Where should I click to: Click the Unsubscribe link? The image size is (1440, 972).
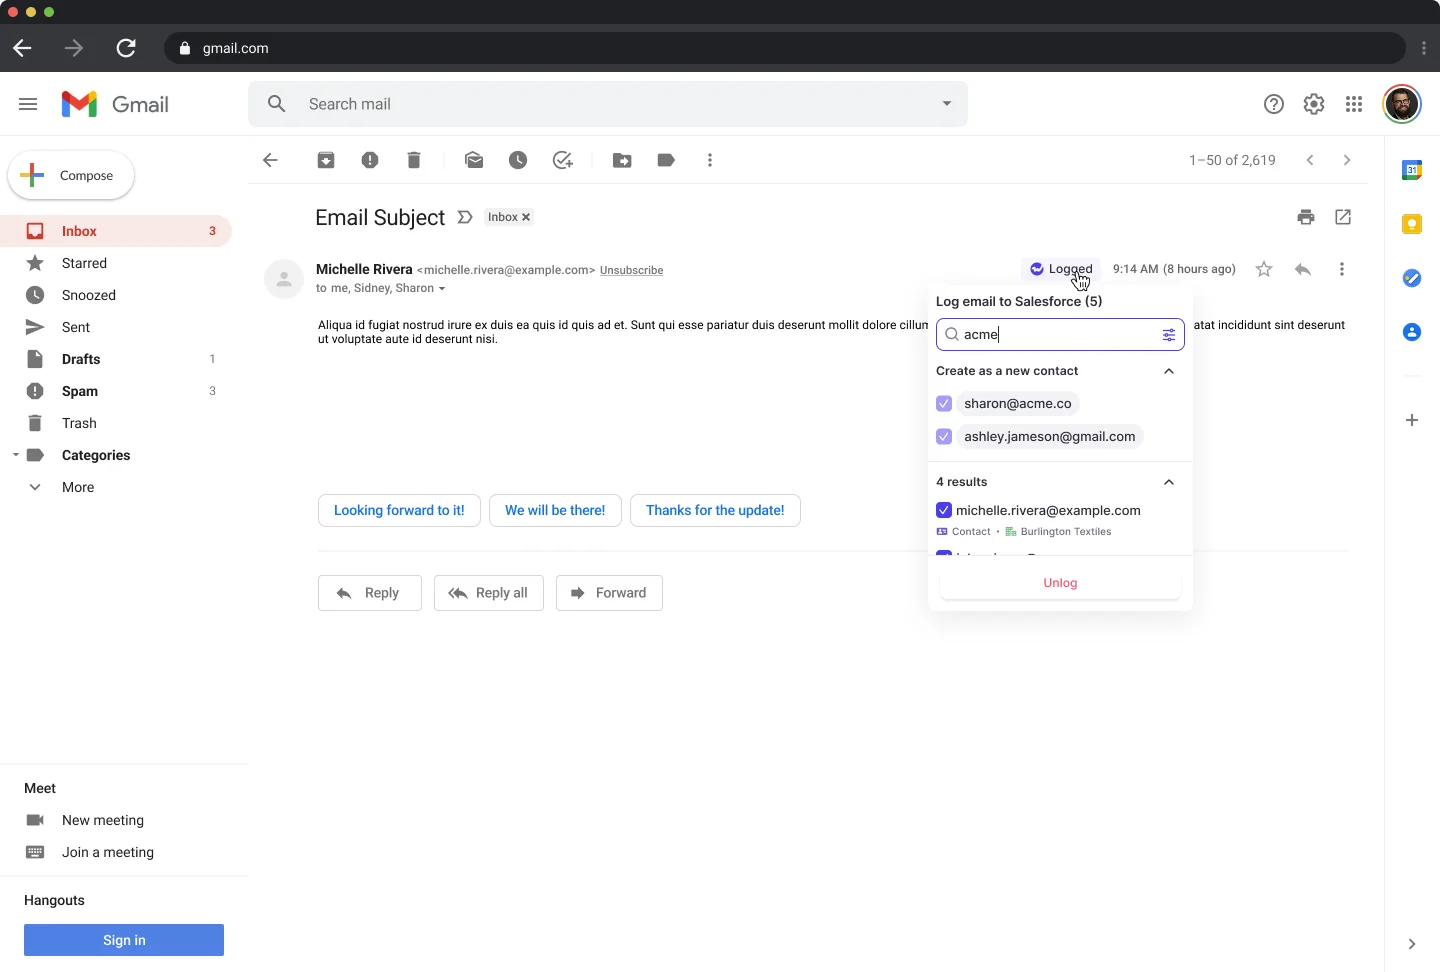pos(631,270)
